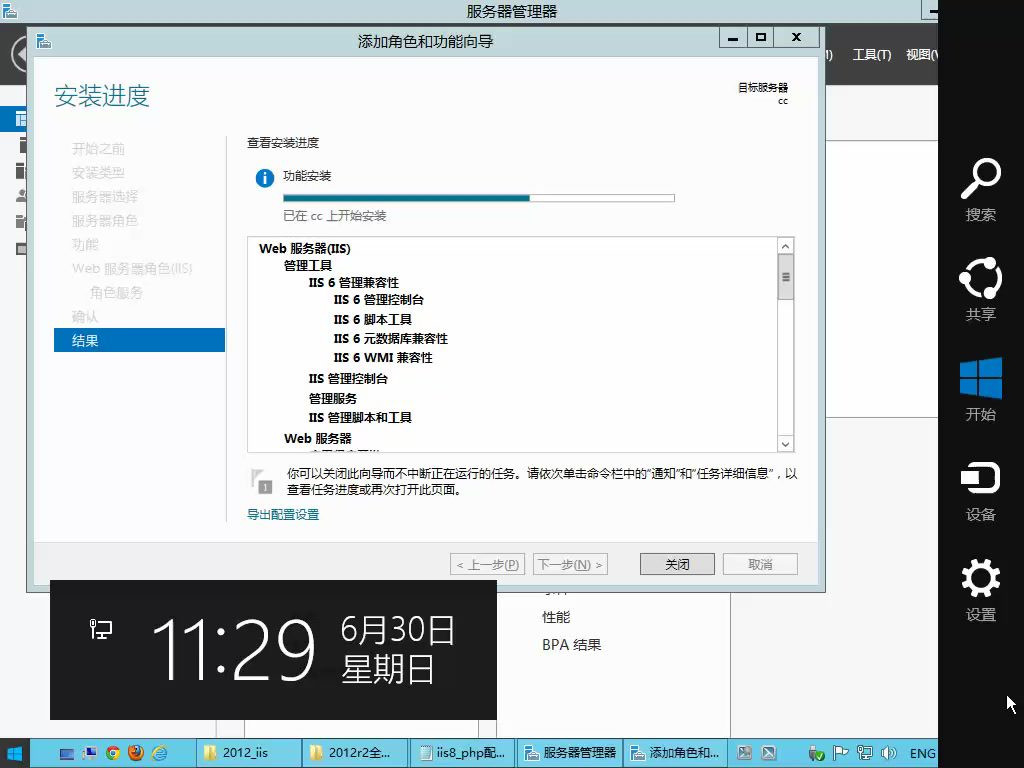1024x768 pixels.
Task: Select the Results (结果) wizard step
Action: [139, 341]
